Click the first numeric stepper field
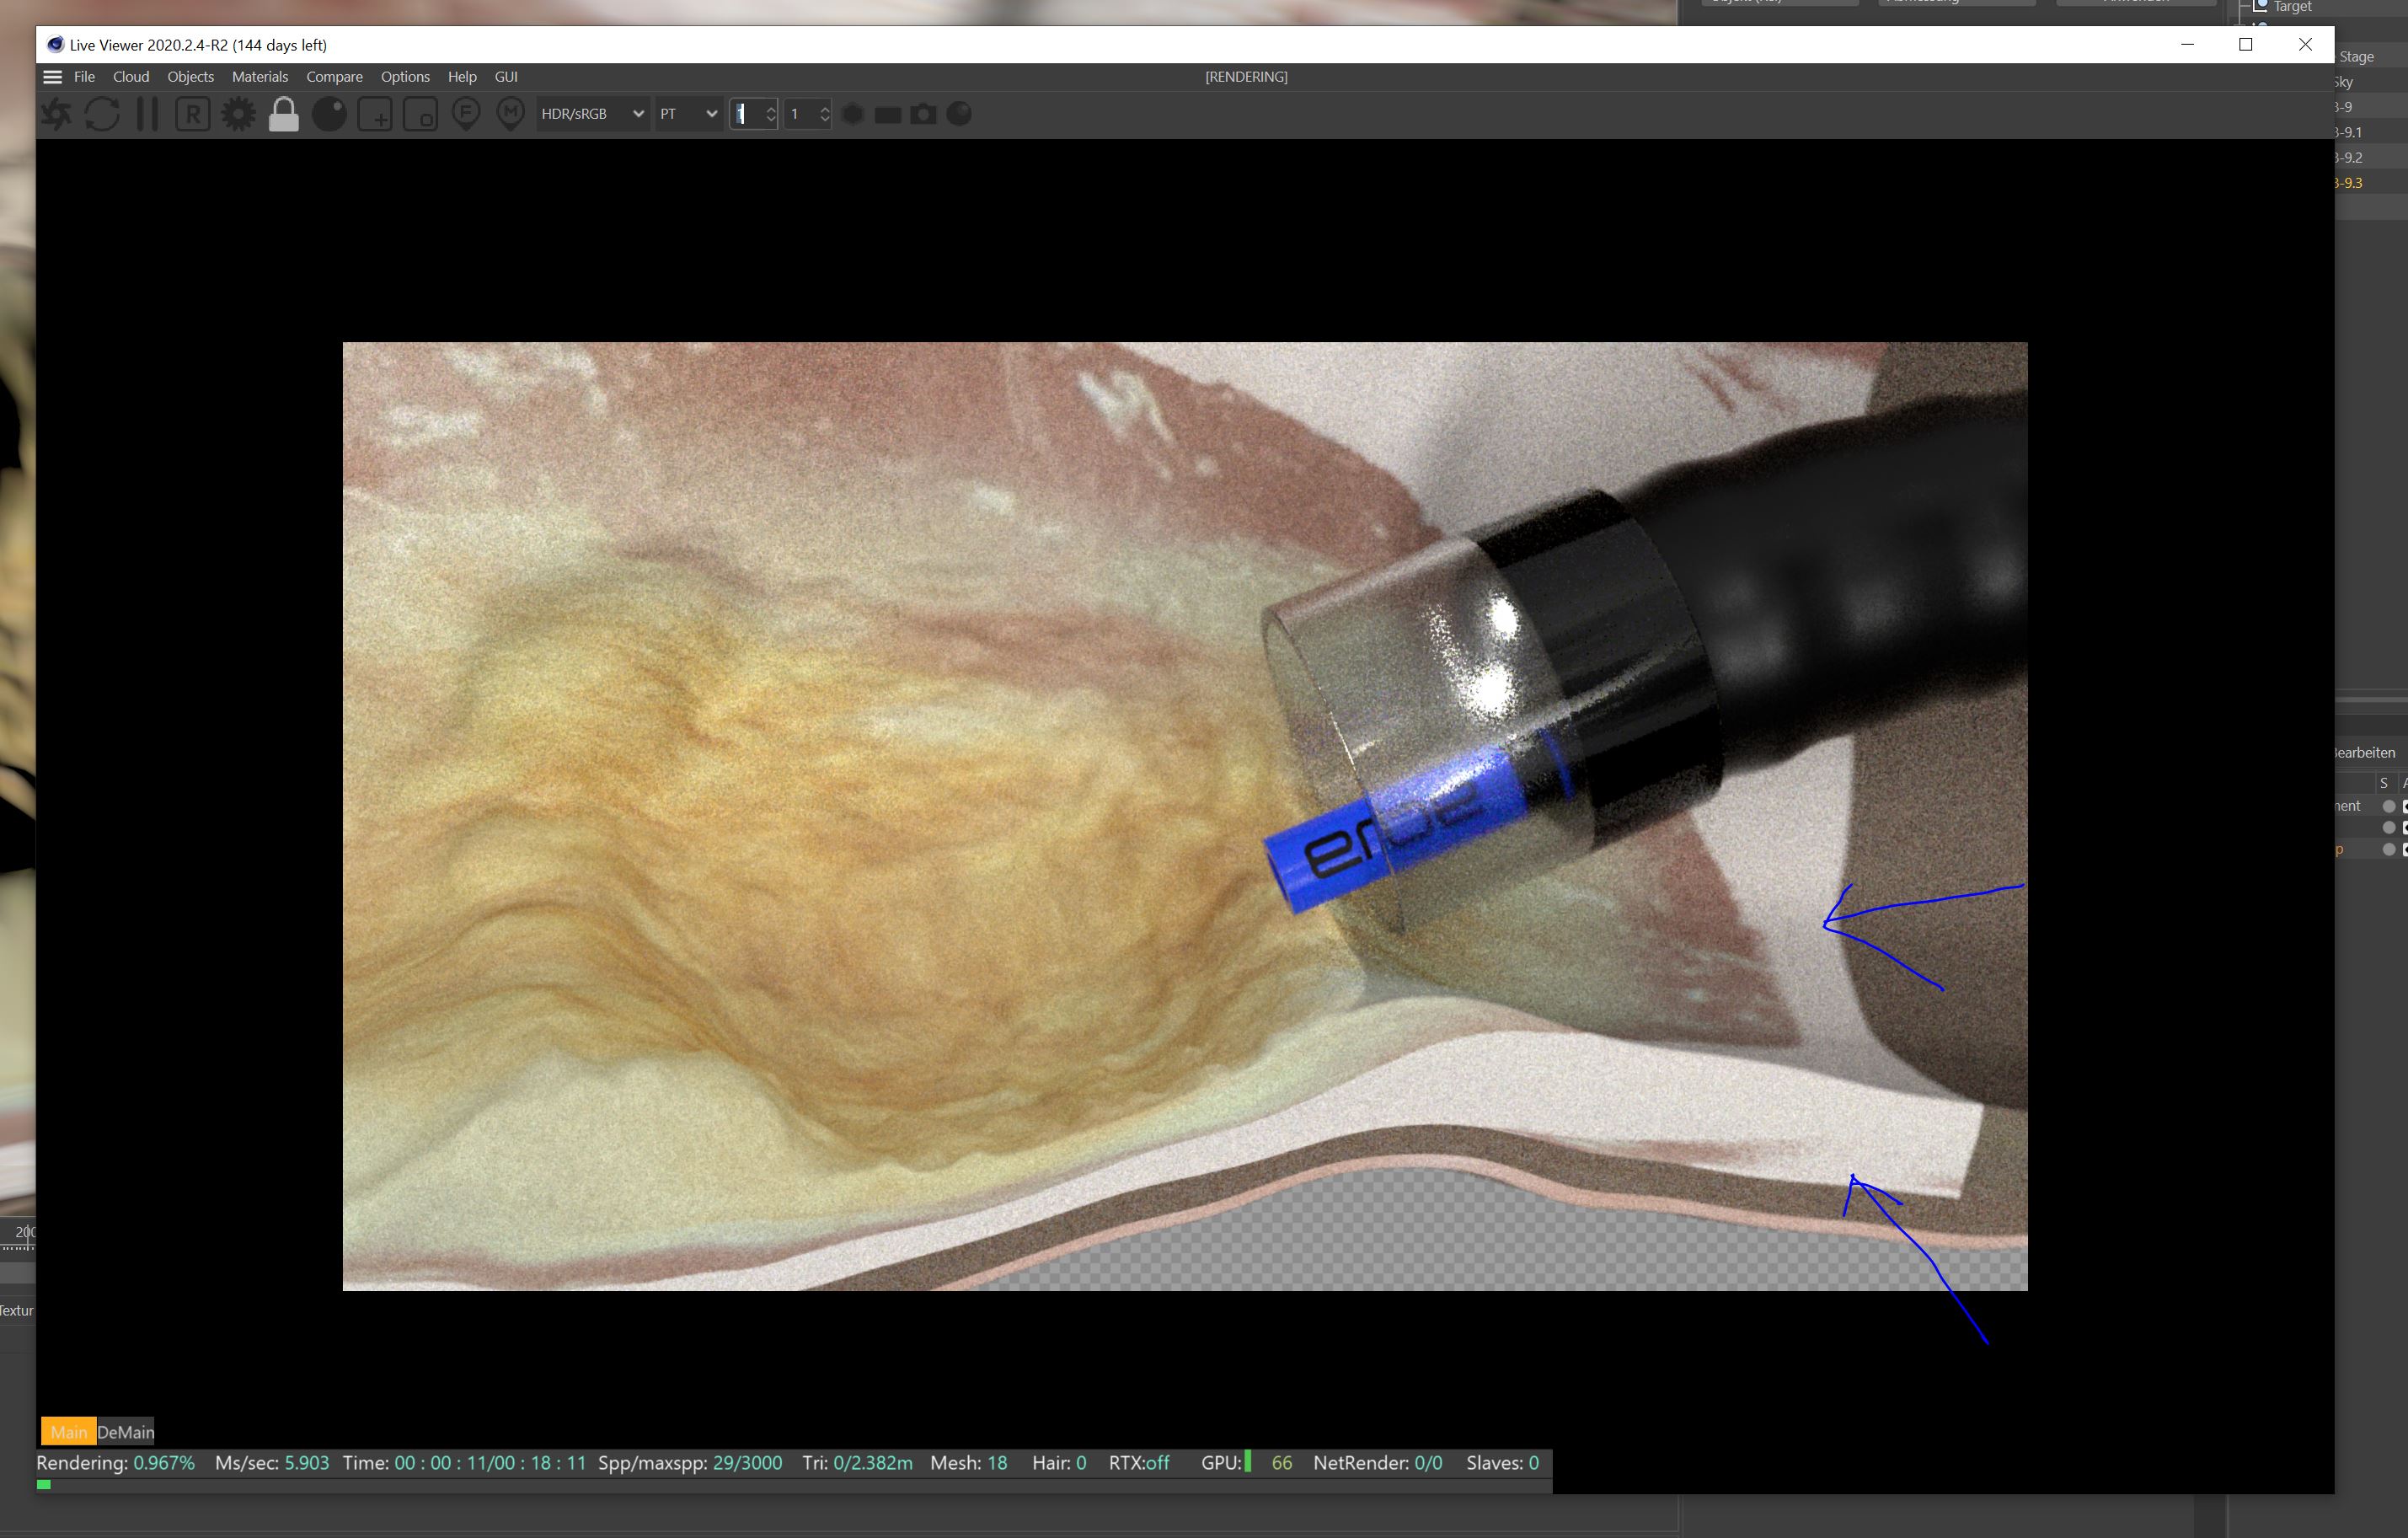 coord(746,114)
